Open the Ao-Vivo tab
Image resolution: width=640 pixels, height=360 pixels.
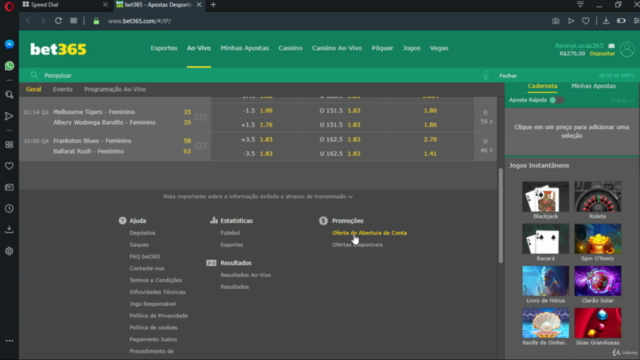199,48
